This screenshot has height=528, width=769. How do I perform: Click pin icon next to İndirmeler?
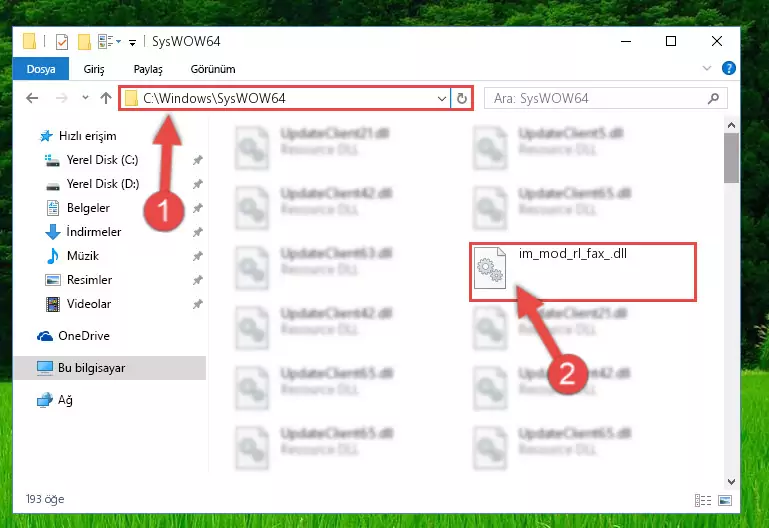pyautogui.click(x=198, y=232)
